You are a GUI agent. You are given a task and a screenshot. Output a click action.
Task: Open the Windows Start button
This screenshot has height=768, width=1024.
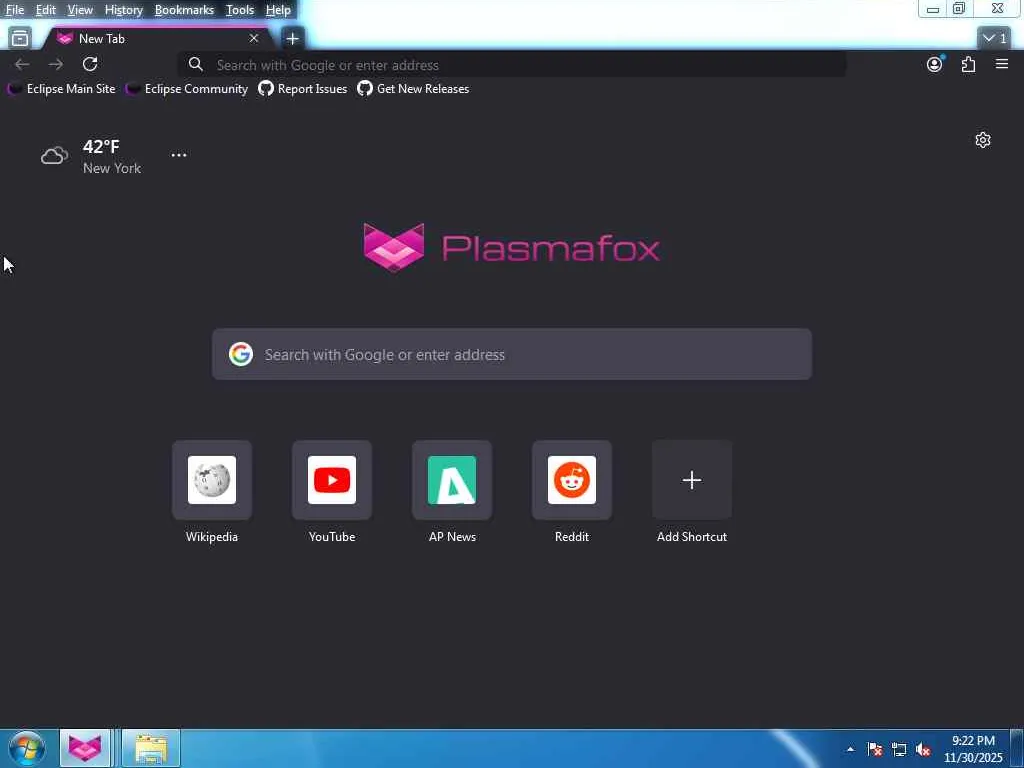point(26,748)
